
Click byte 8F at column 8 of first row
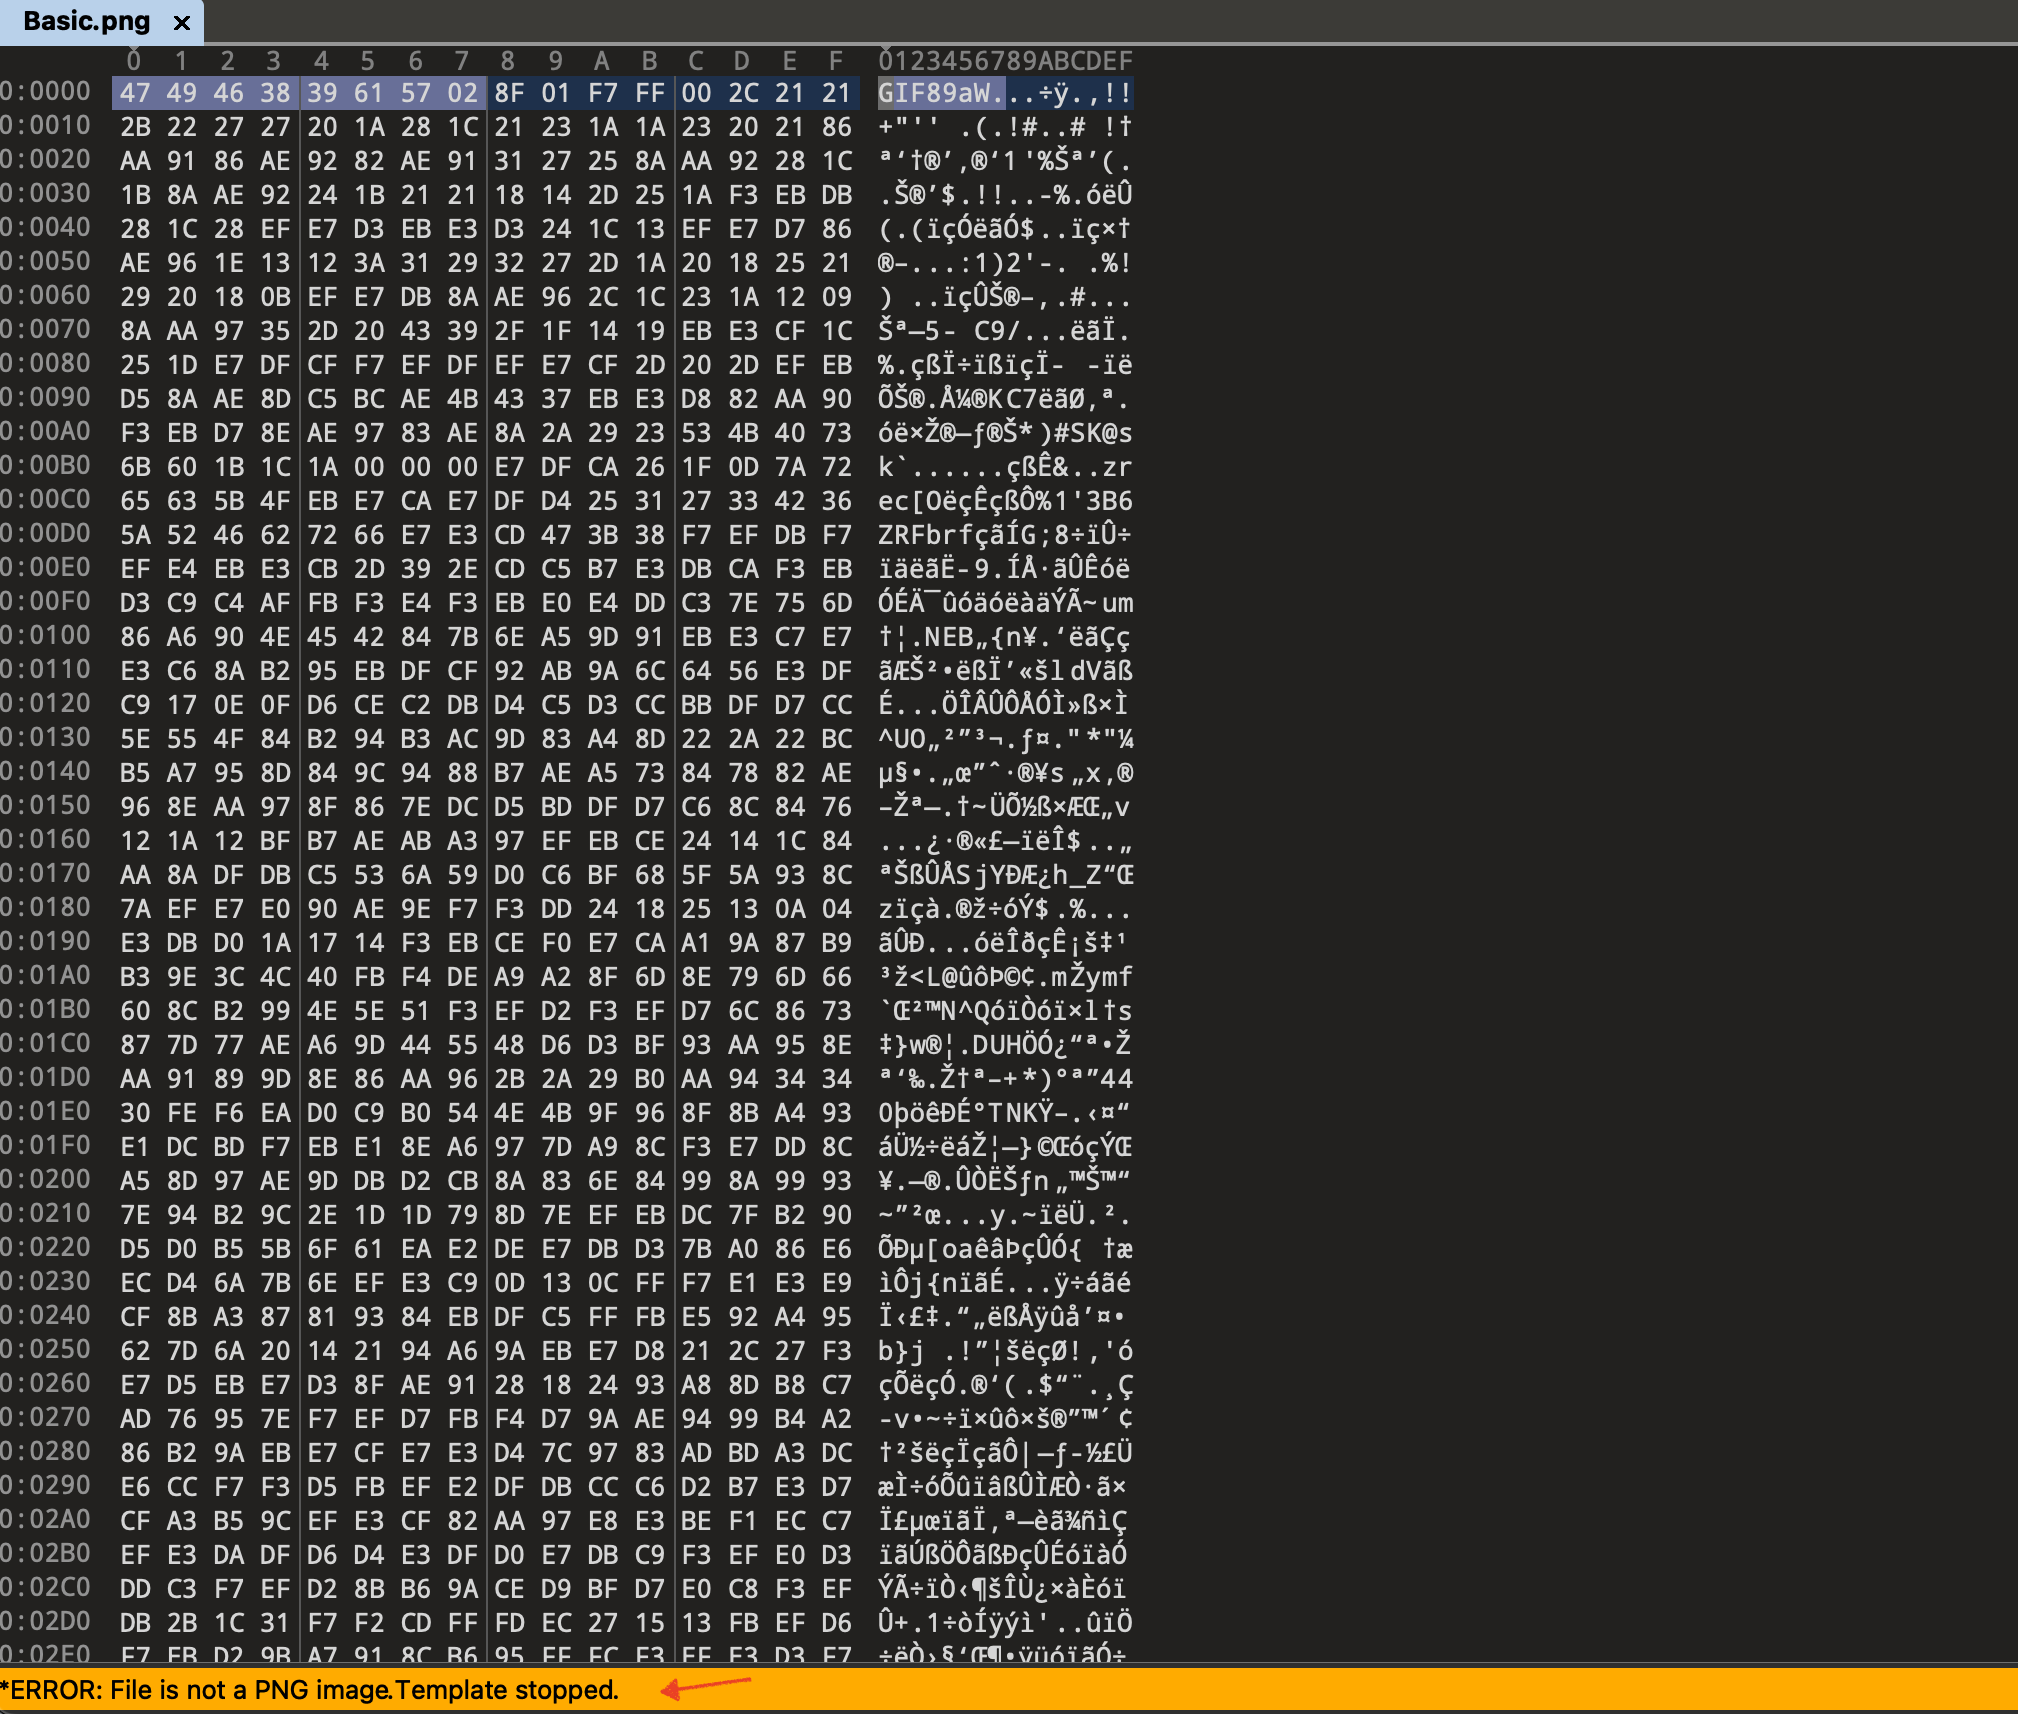click(x=509, y=93)
